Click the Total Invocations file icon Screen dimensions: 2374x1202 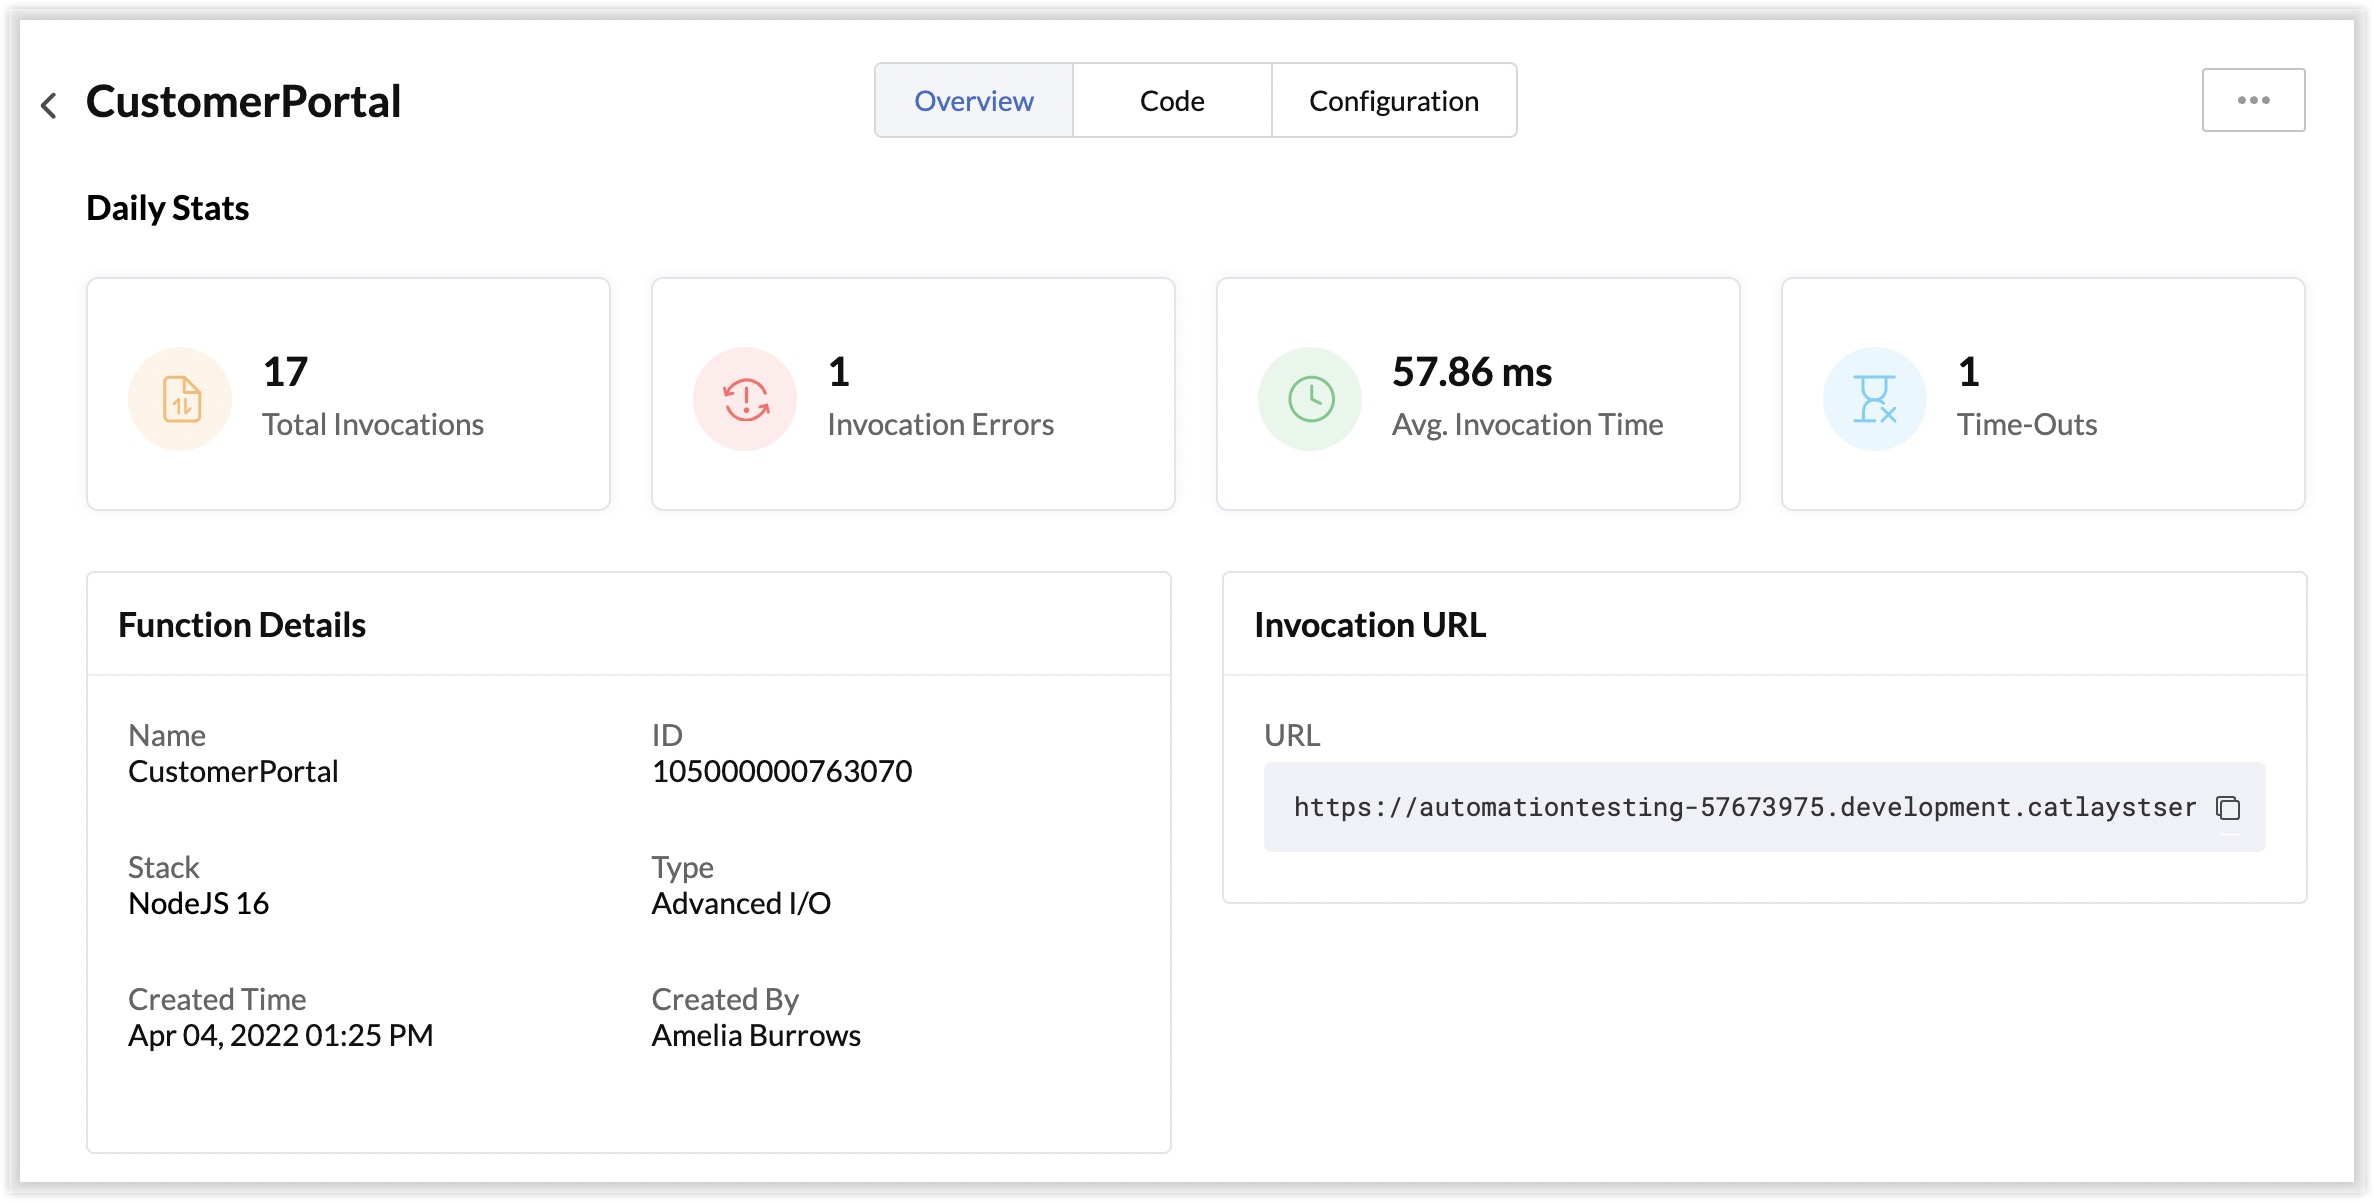tap(181, 399)
